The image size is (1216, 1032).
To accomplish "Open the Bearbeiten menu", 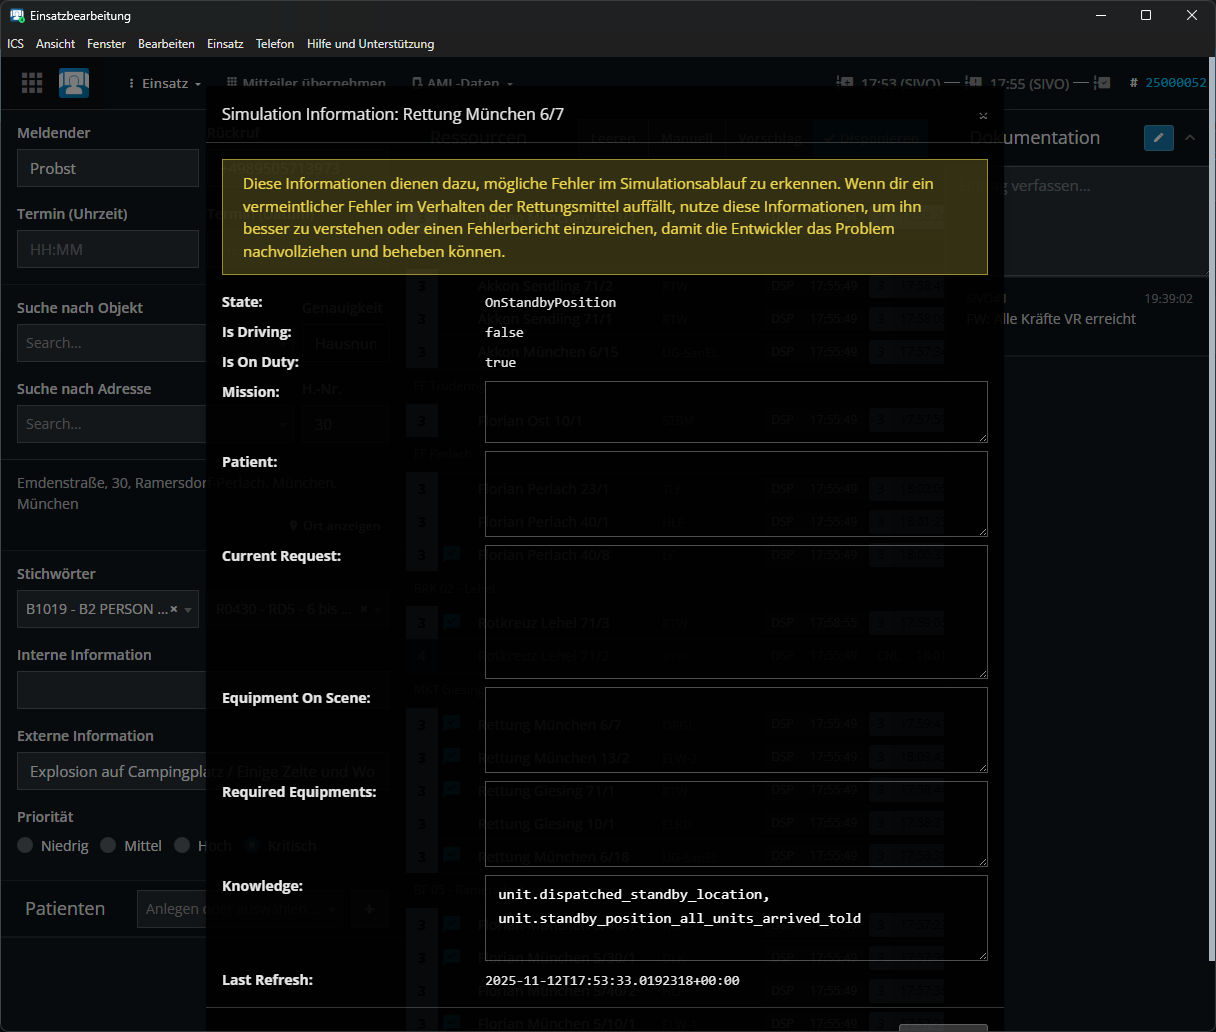I will click(166, 44).
